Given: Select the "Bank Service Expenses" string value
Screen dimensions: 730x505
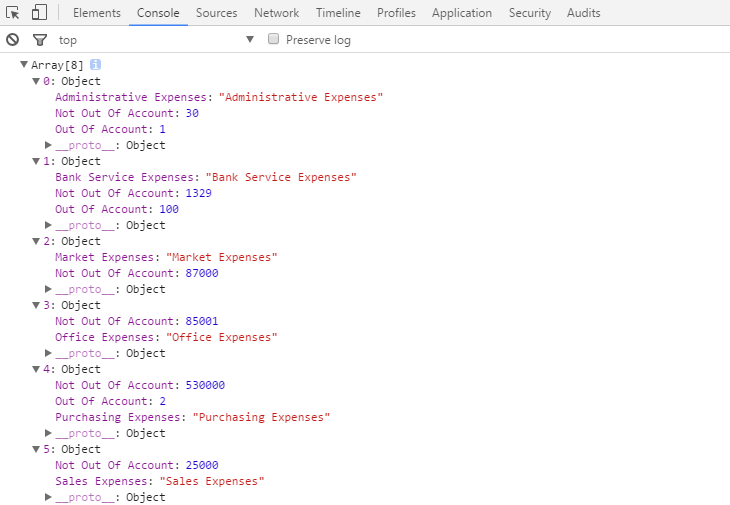Looking at the screenshot, I should [x=278, y=177].
